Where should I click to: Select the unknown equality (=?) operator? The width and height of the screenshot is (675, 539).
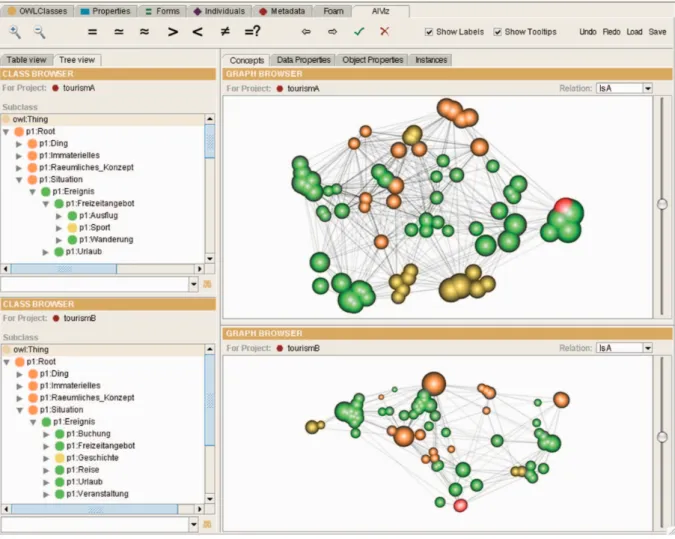[252, 31]
